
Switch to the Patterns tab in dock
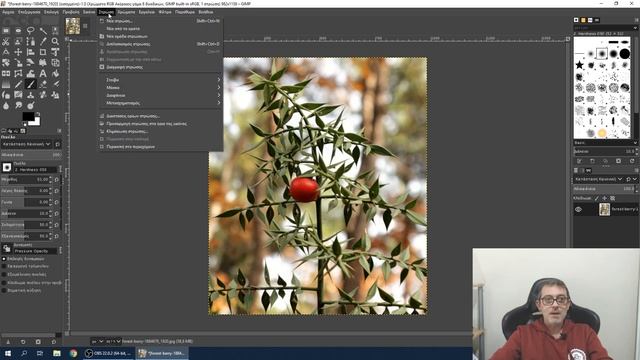583,20
